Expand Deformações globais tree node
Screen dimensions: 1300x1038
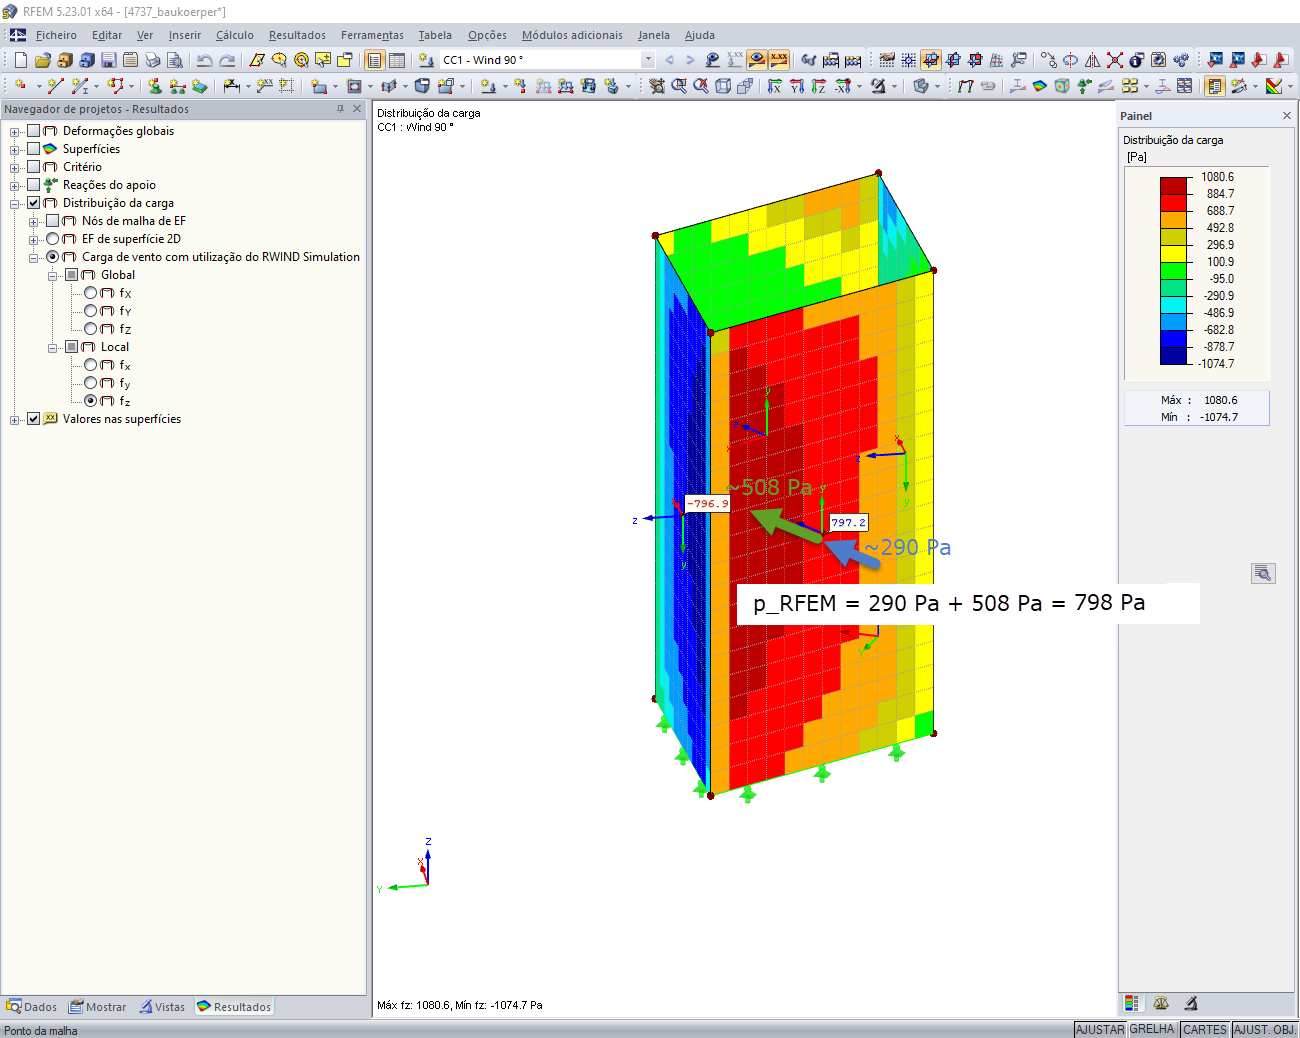coord(15,131)
